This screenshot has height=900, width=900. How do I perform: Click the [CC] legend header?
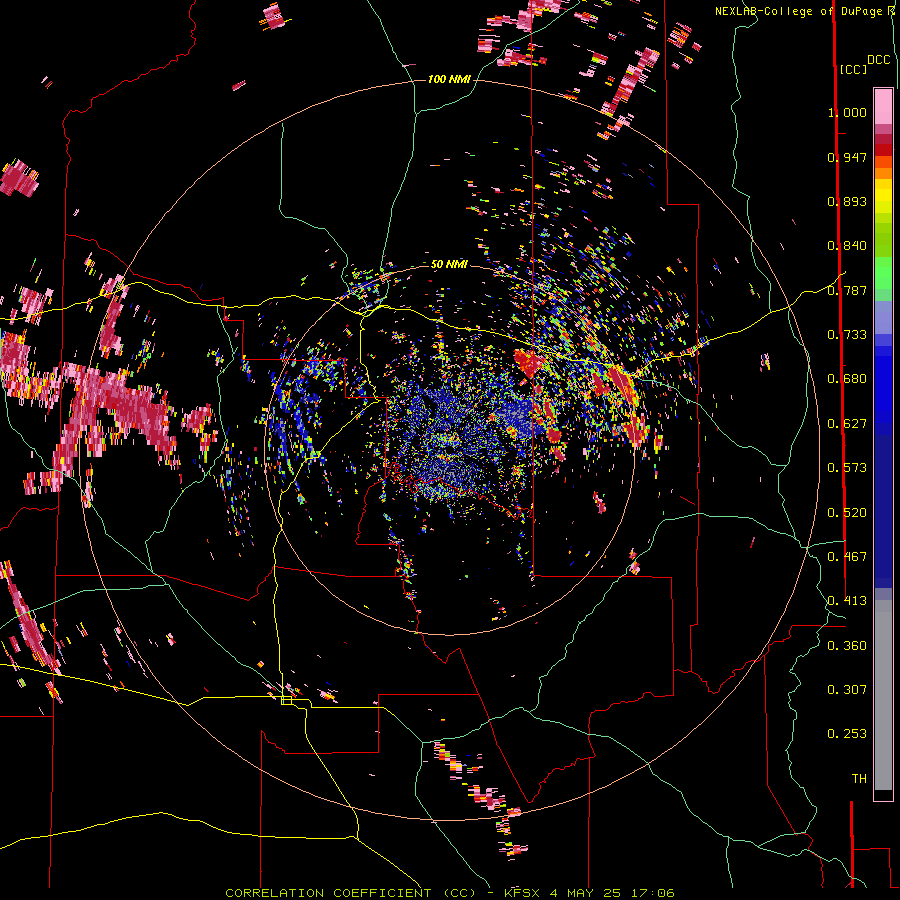pos(853,69)
